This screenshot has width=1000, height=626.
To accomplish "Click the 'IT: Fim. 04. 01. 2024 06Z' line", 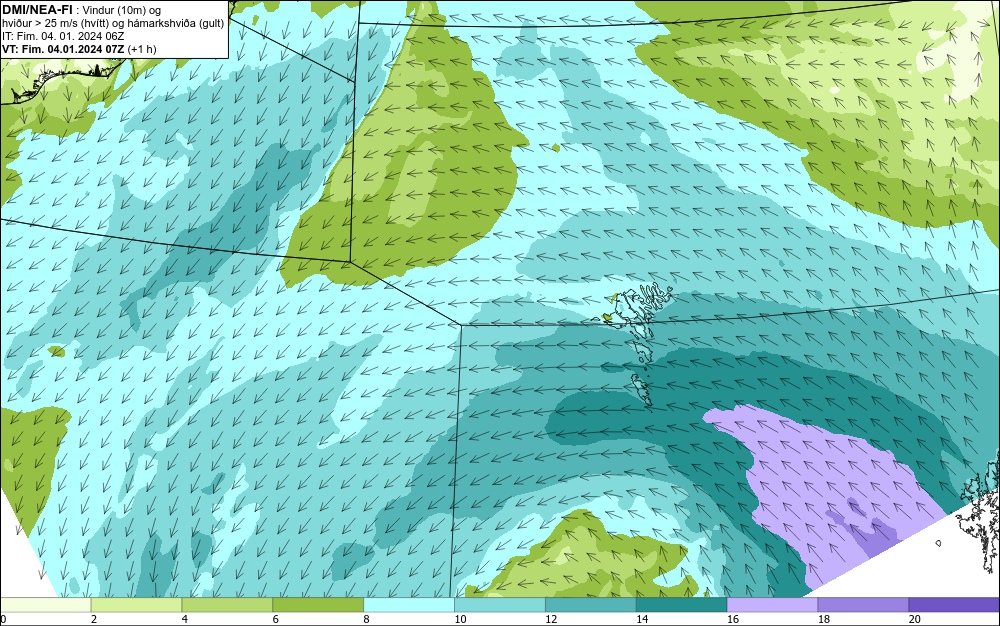I will click(x=63, y=36).
